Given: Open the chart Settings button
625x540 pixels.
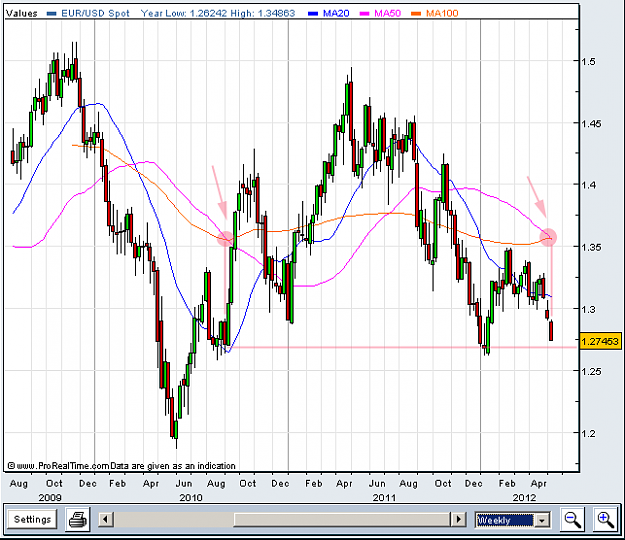Looking at the screenshot, I should 32,519.
